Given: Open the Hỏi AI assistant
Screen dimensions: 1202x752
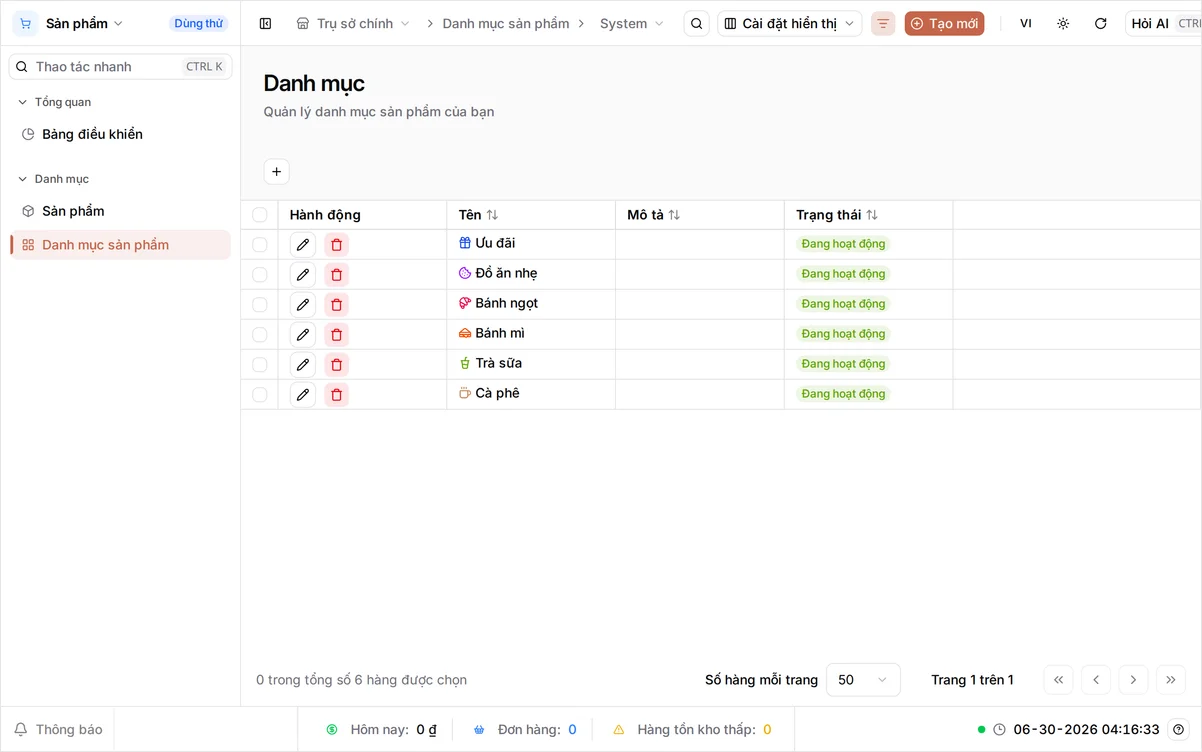Looking at the screenshot, I should click(x=1164, y=23).
